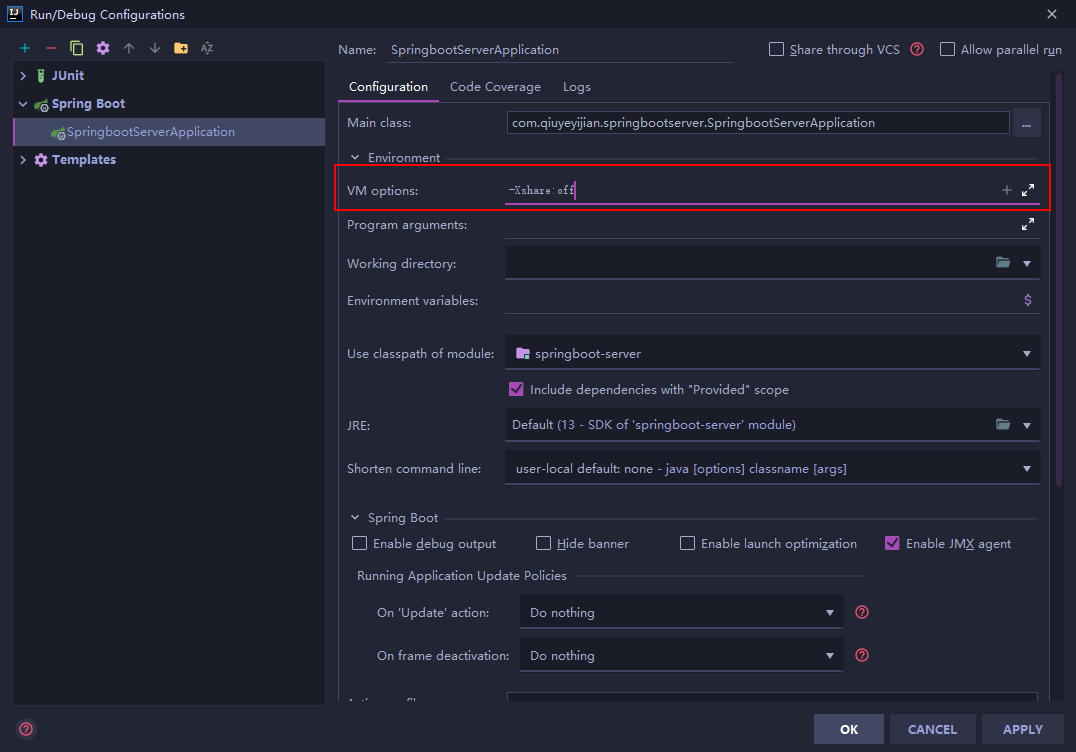
Task: Sort configurations alphabetically
Action: (207, 48)
